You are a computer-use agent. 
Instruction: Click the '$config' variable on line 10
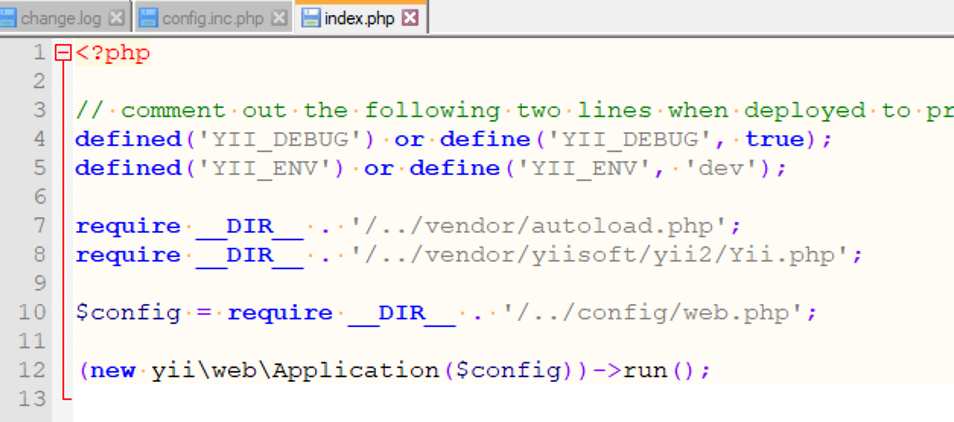pyautogui.click(x=128, y=313)
